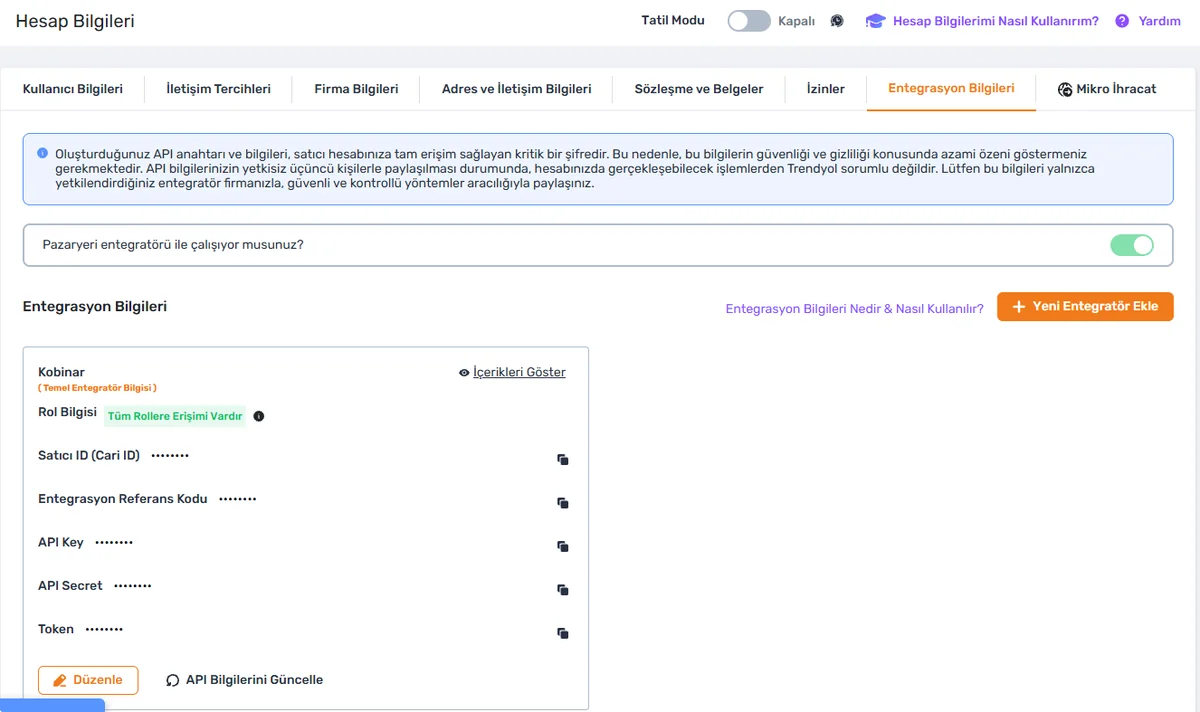Switch to the İletişim Tercihleri tab
The image size is (1200, 712).
(x=219, y=89)
